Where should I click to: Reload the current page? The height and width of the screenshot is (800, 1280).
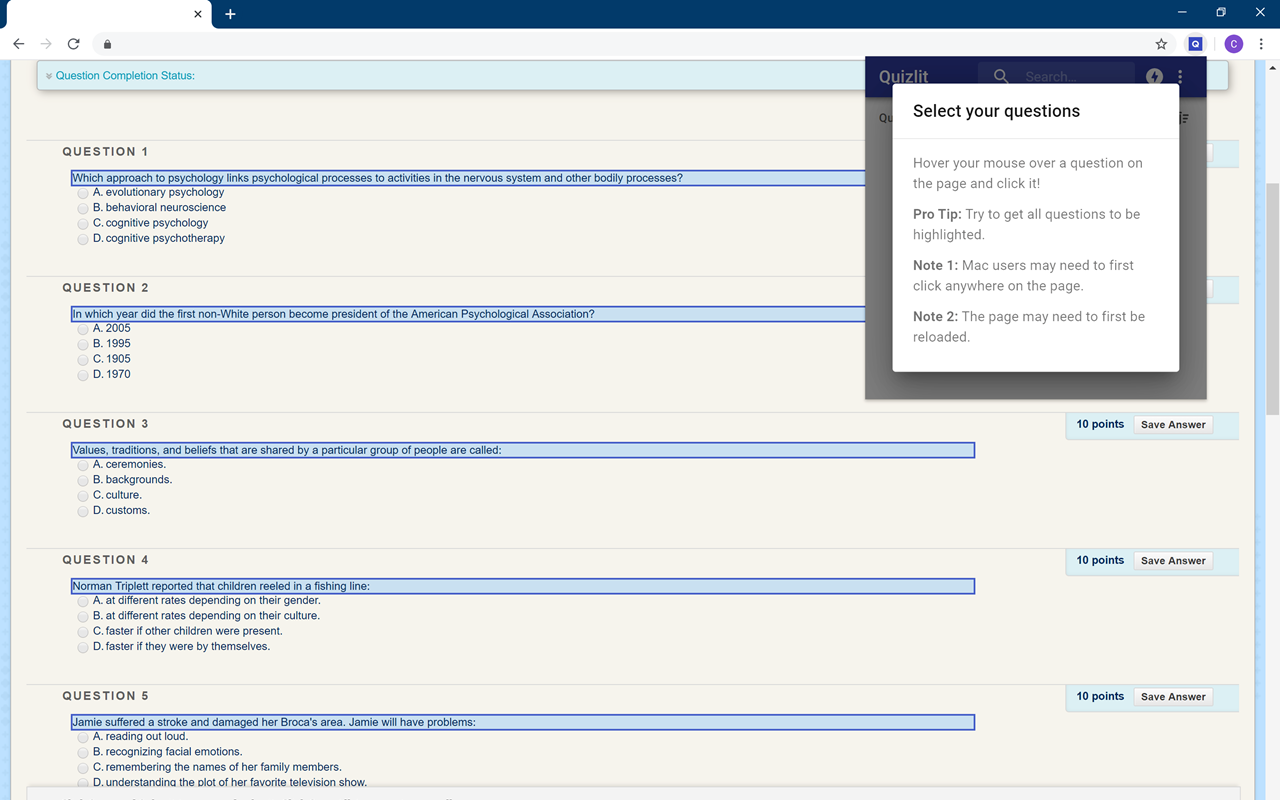pyautogui.click(x=73, y=44)
